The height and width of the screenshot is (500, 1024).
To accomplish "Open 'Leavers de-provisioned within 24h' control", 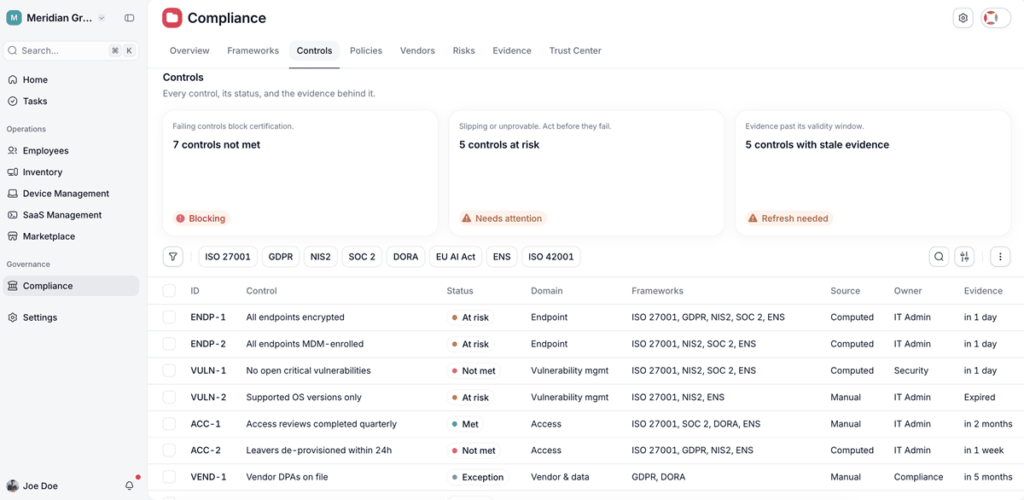I will pos(319,450).
